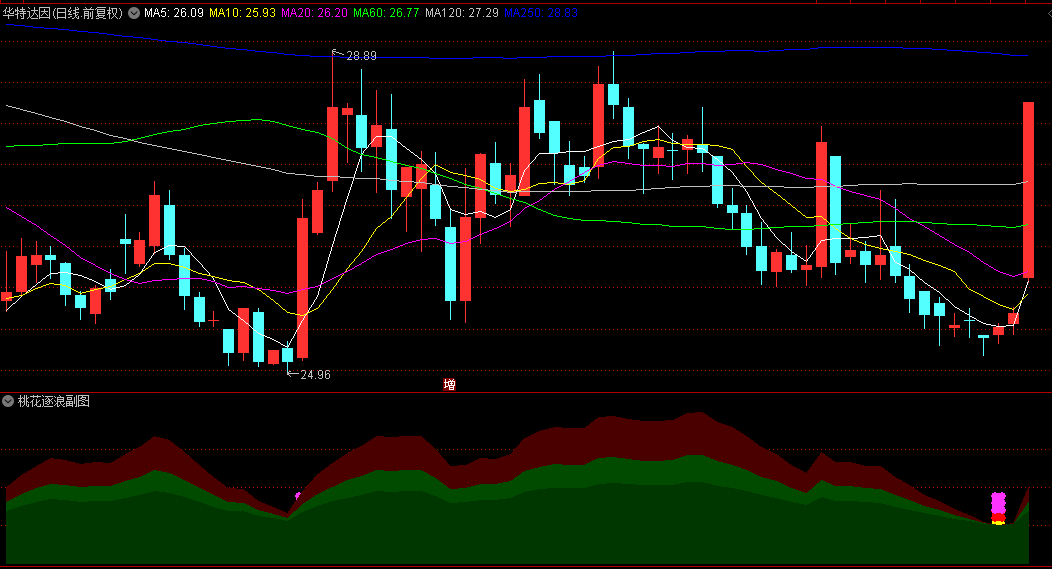Screen dimensions: 1052x569
Task: Click the 24.96 low price marker
Action: 315,374
